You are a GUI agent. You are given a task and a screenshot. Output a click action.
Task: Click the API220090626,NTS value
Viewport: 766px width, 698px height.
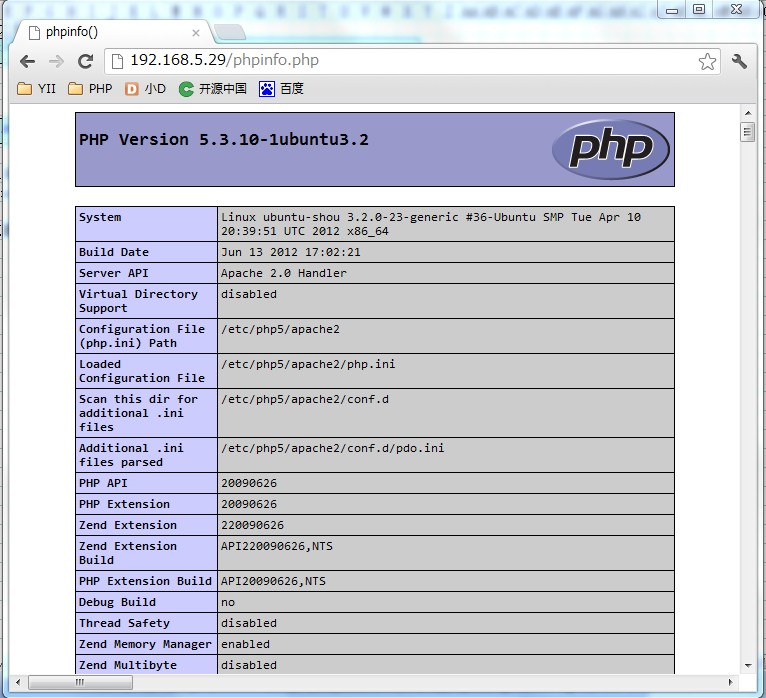pyautogui.click(x=277, y=546)
